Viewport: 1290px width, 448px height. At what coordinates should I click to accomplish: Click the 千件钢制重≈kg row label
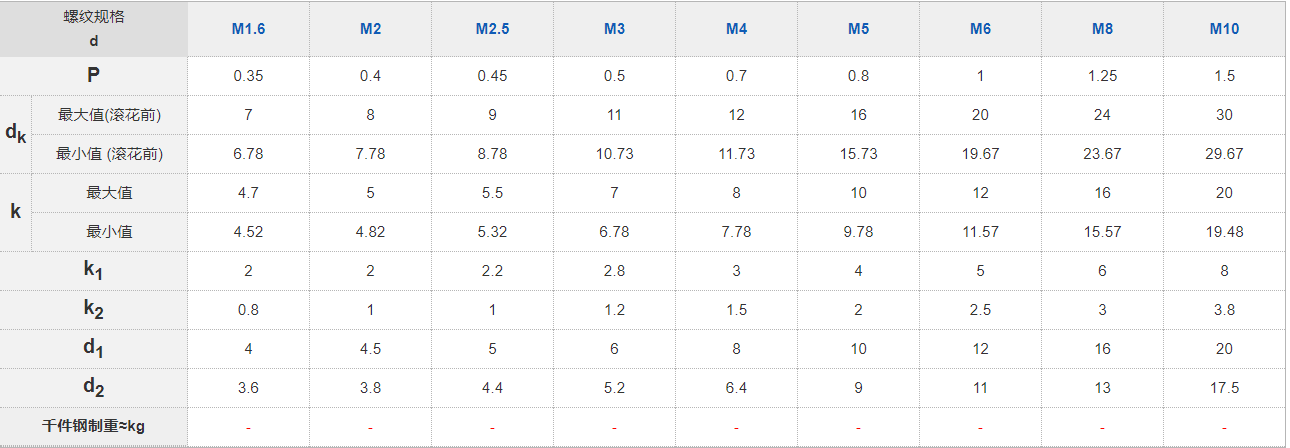coord(94,427)
